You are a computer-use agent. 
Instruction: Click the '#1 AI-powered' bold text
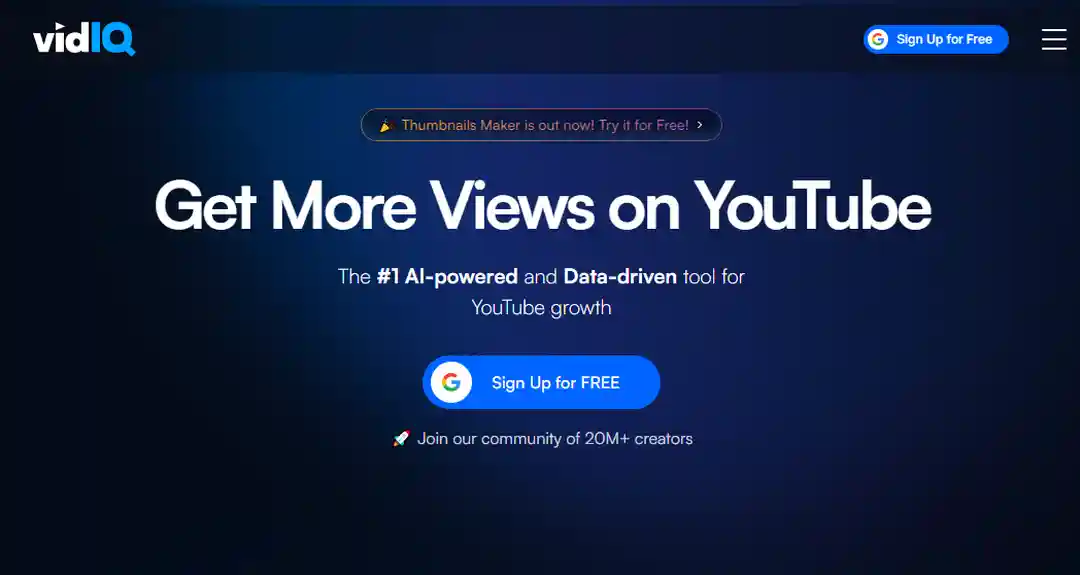coord(447,277)
